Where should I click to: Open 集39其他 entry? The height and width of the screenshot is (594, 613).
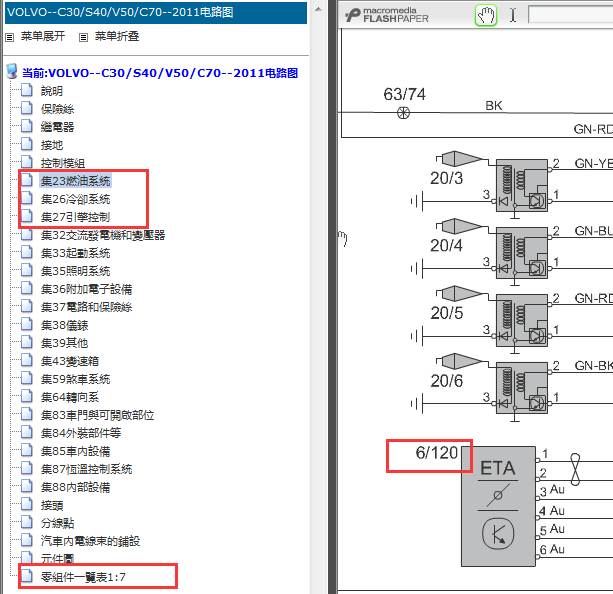pos(65,343)
